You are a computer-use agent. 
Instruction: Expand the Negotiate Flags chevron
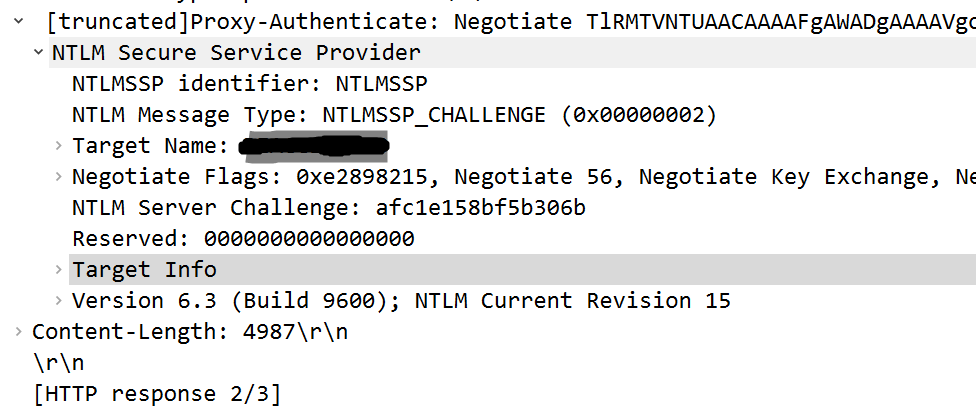tap(60, 177)
